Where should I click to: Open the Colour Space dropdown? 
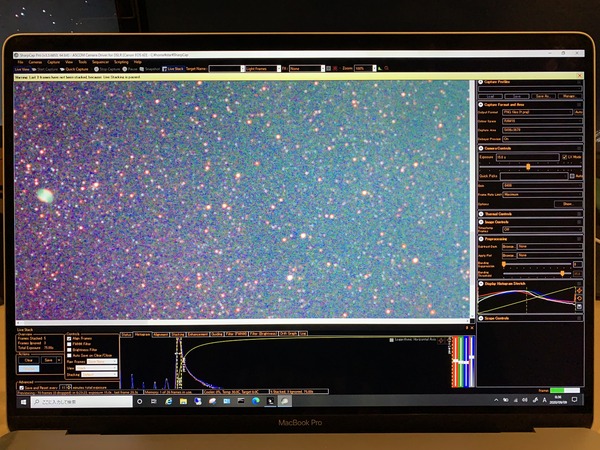(x=542, y=121)
